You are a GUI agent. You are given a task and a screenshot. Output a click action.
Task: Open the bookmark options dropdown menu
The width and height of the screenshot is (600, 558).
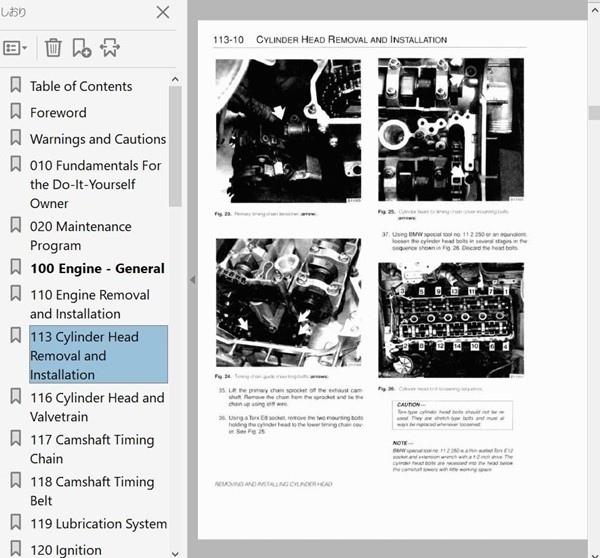(x=15, y=48)
